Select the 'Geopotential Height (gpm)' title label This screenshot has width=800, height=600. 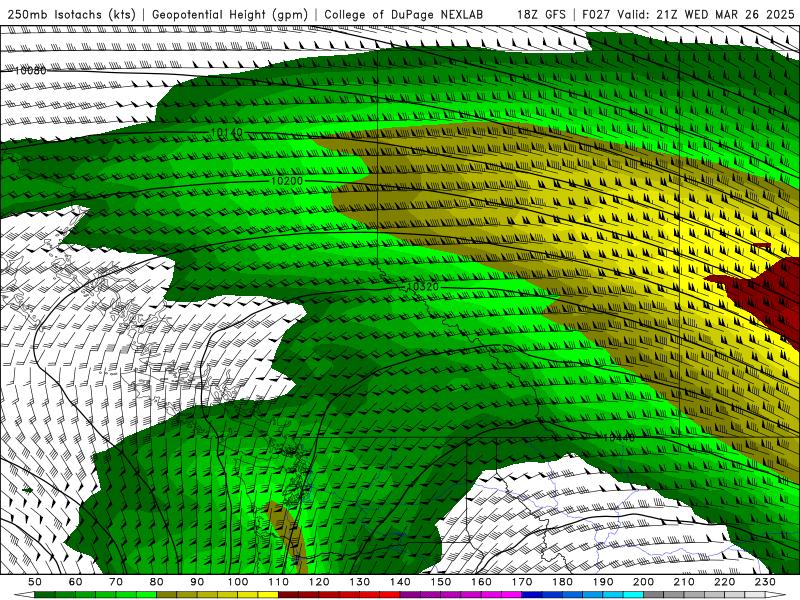[x=230, y=15]
